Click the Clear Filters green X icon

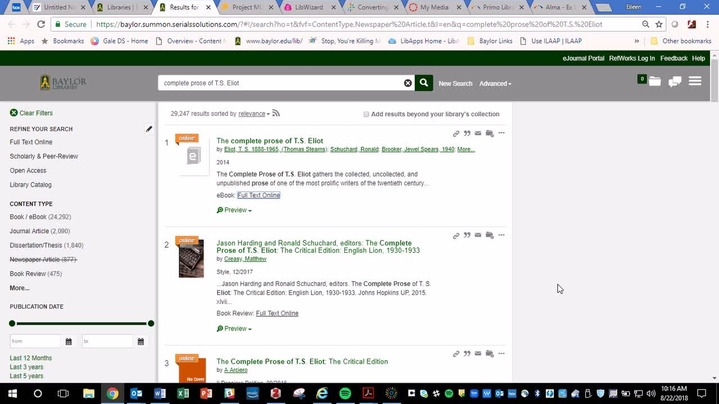(14, 113)
